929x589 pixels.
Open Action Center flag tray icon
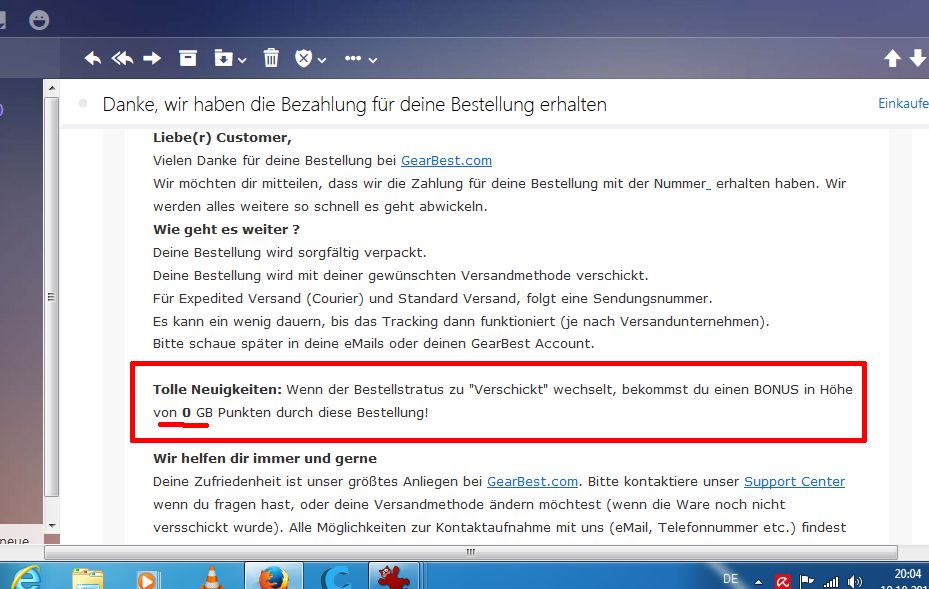point(806,581)
